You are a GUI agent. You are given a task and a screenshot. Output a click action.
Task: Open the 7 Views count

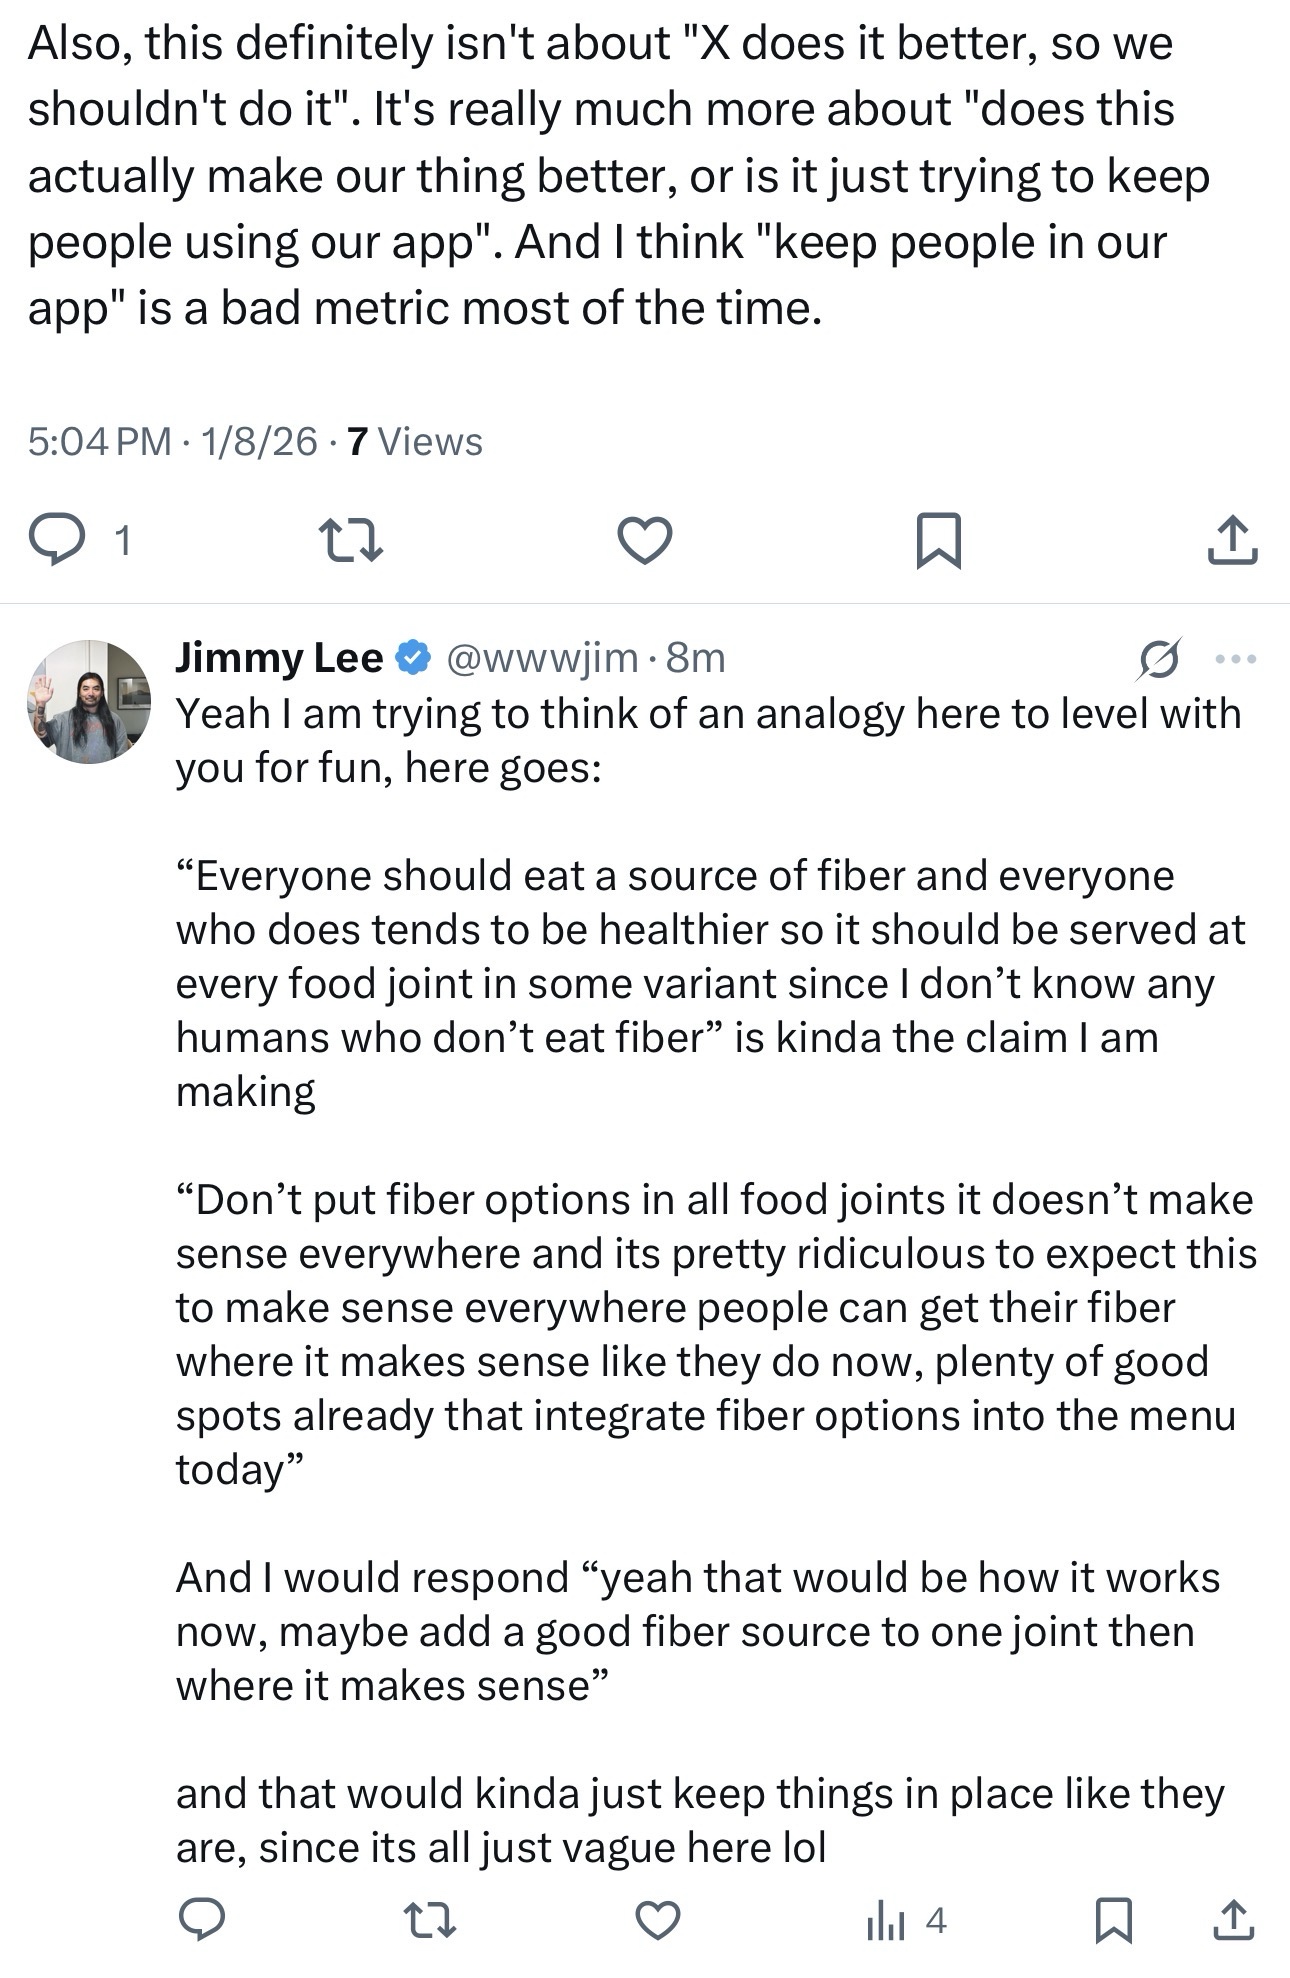[415, 441]
